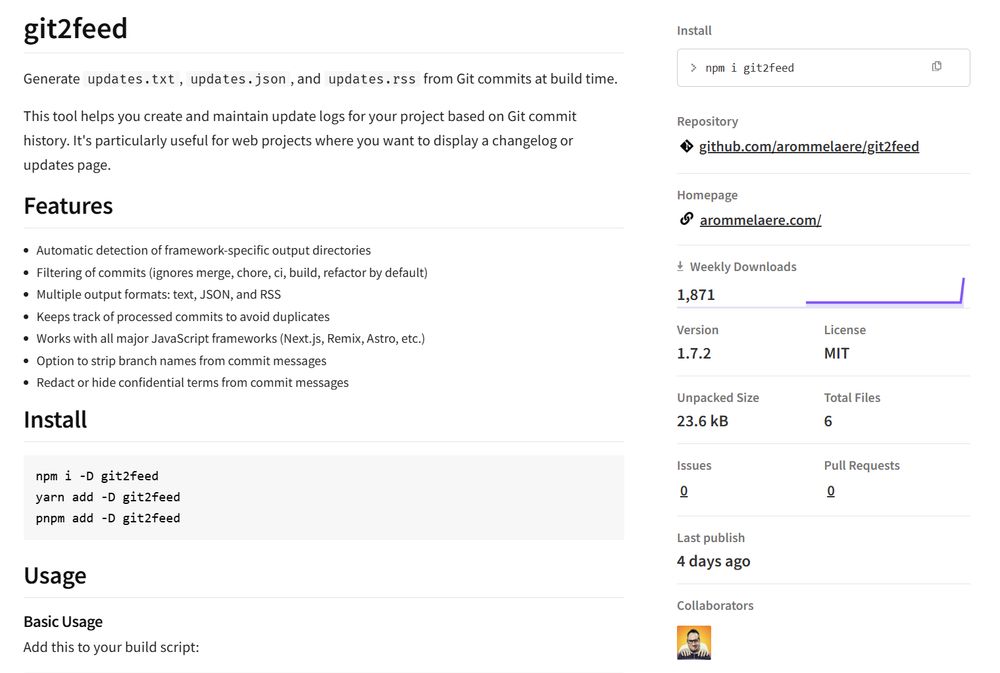1000x673 pixels.
Task: Jump to the Features heading
Action: click(x=68, y=206)
